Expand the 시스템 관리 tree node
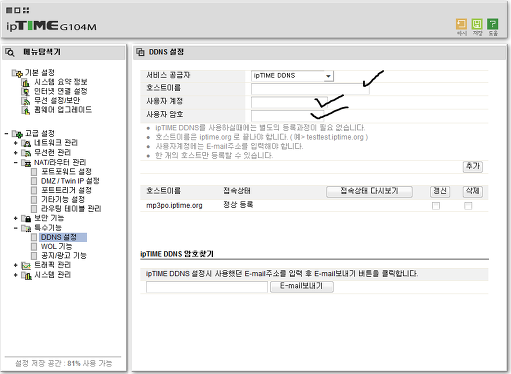The width and height of the screenshot is (511, 374). click(x=15, y=275)
